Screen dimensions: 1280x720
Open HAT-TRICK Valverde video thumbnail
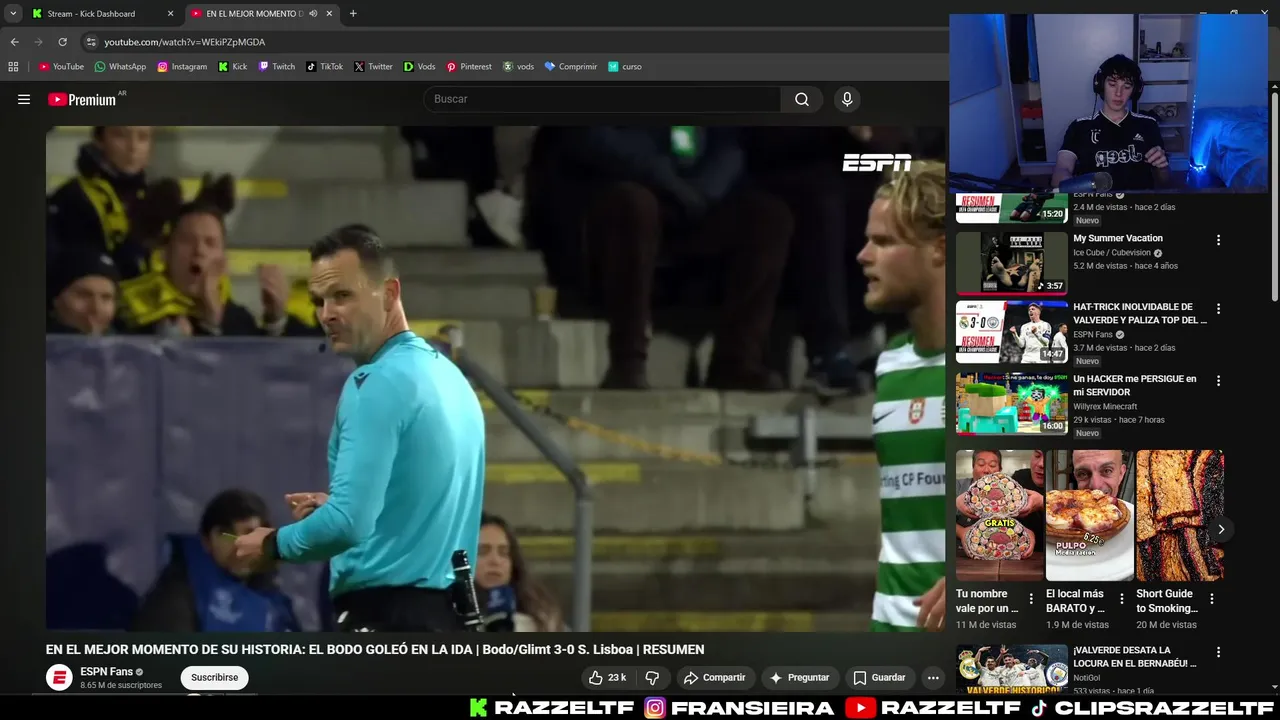coord(1012,332)
